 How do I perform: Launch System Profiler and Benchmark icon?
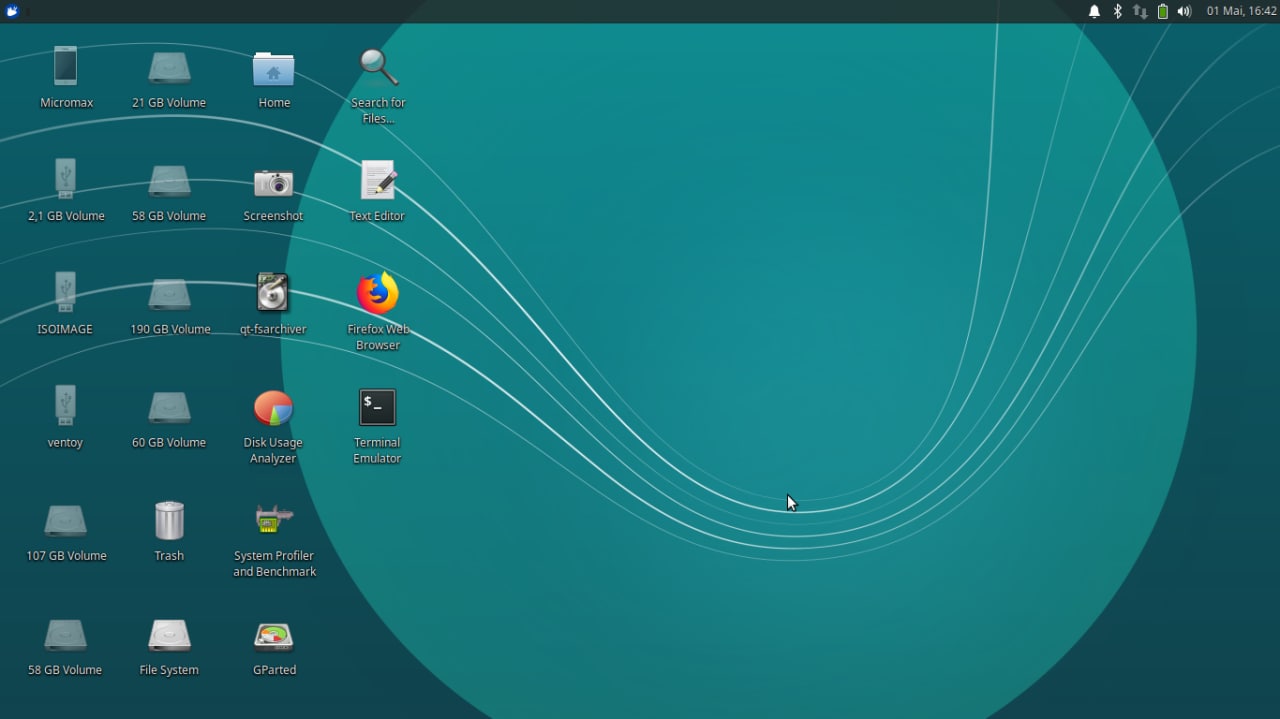[x=273, y=519]
